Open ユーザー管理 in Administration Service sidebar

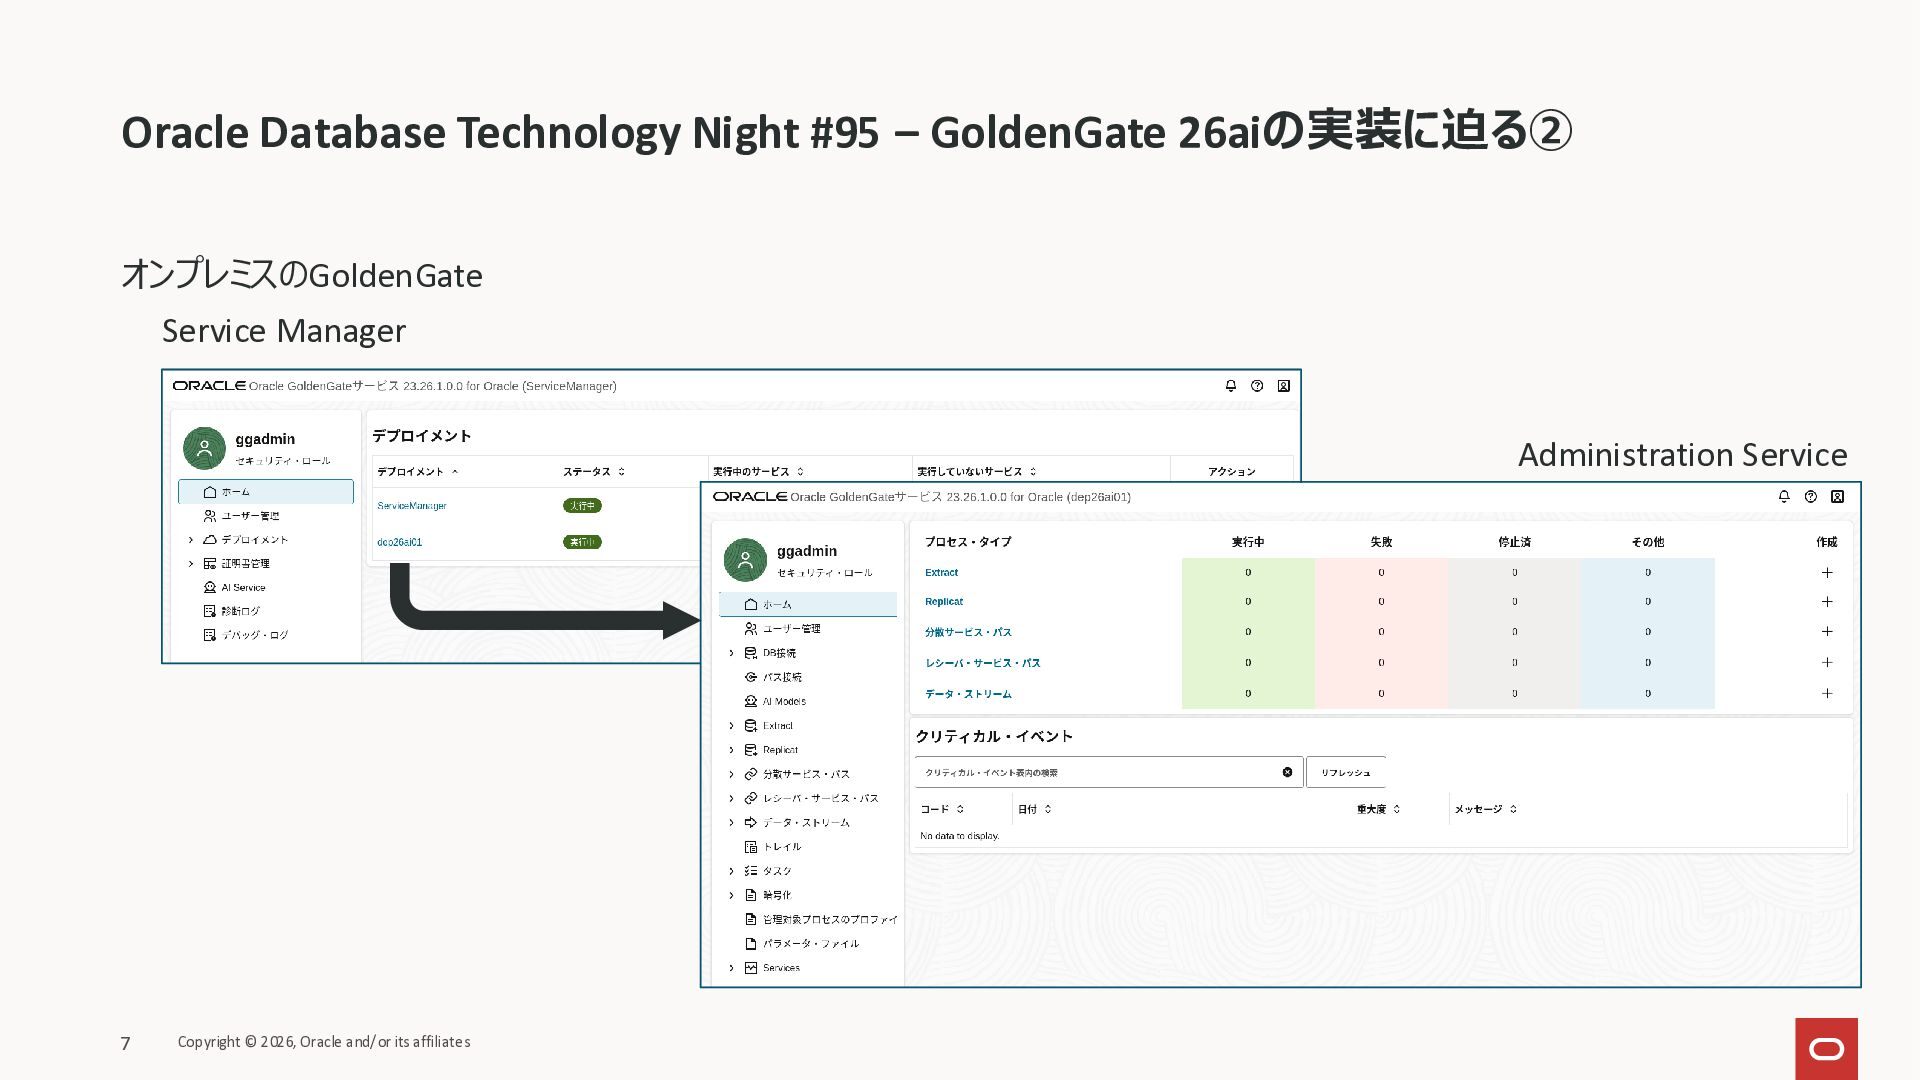click(790, 629)
